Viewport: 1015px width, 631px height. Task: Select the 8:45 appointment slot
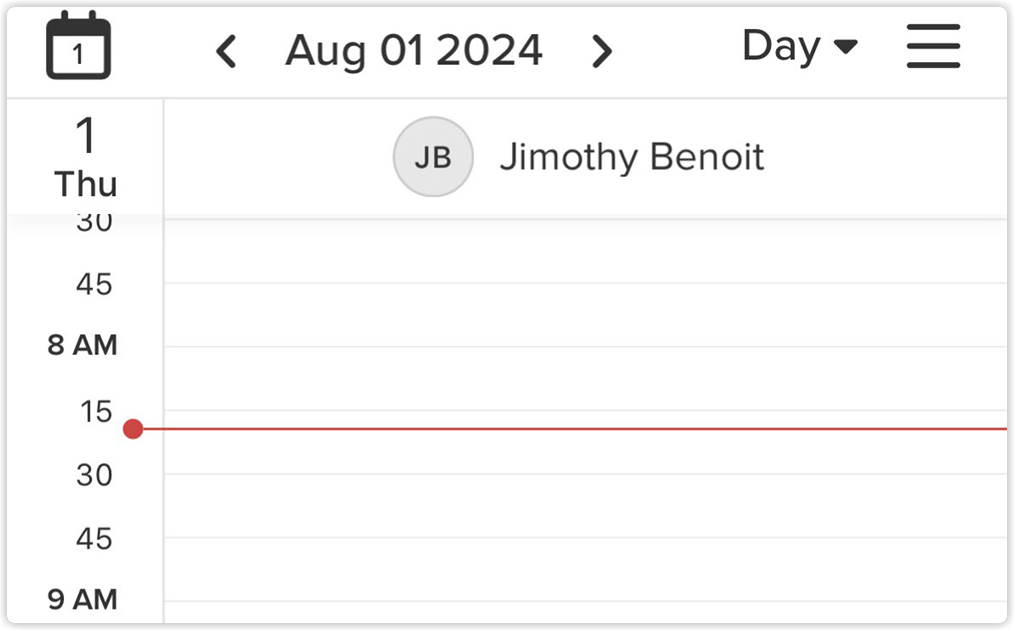585,569
